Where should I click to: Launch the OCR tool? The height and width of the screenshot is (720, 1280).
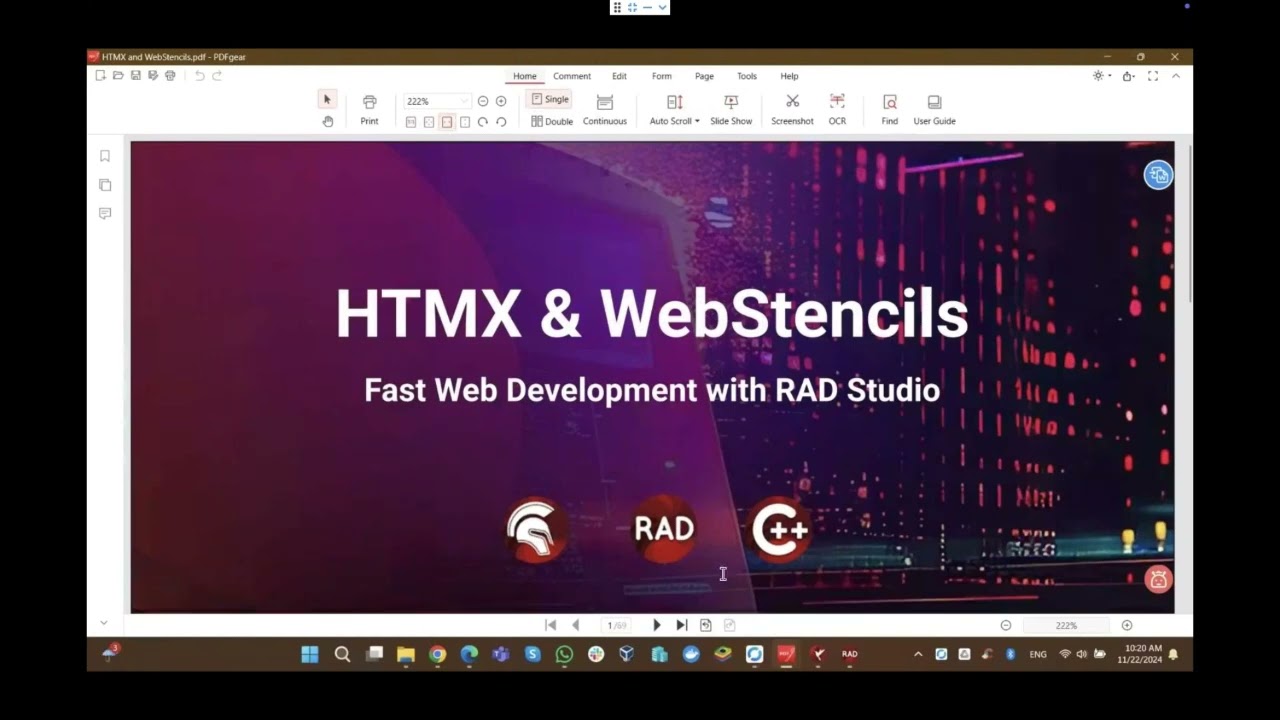coord(837,110)
